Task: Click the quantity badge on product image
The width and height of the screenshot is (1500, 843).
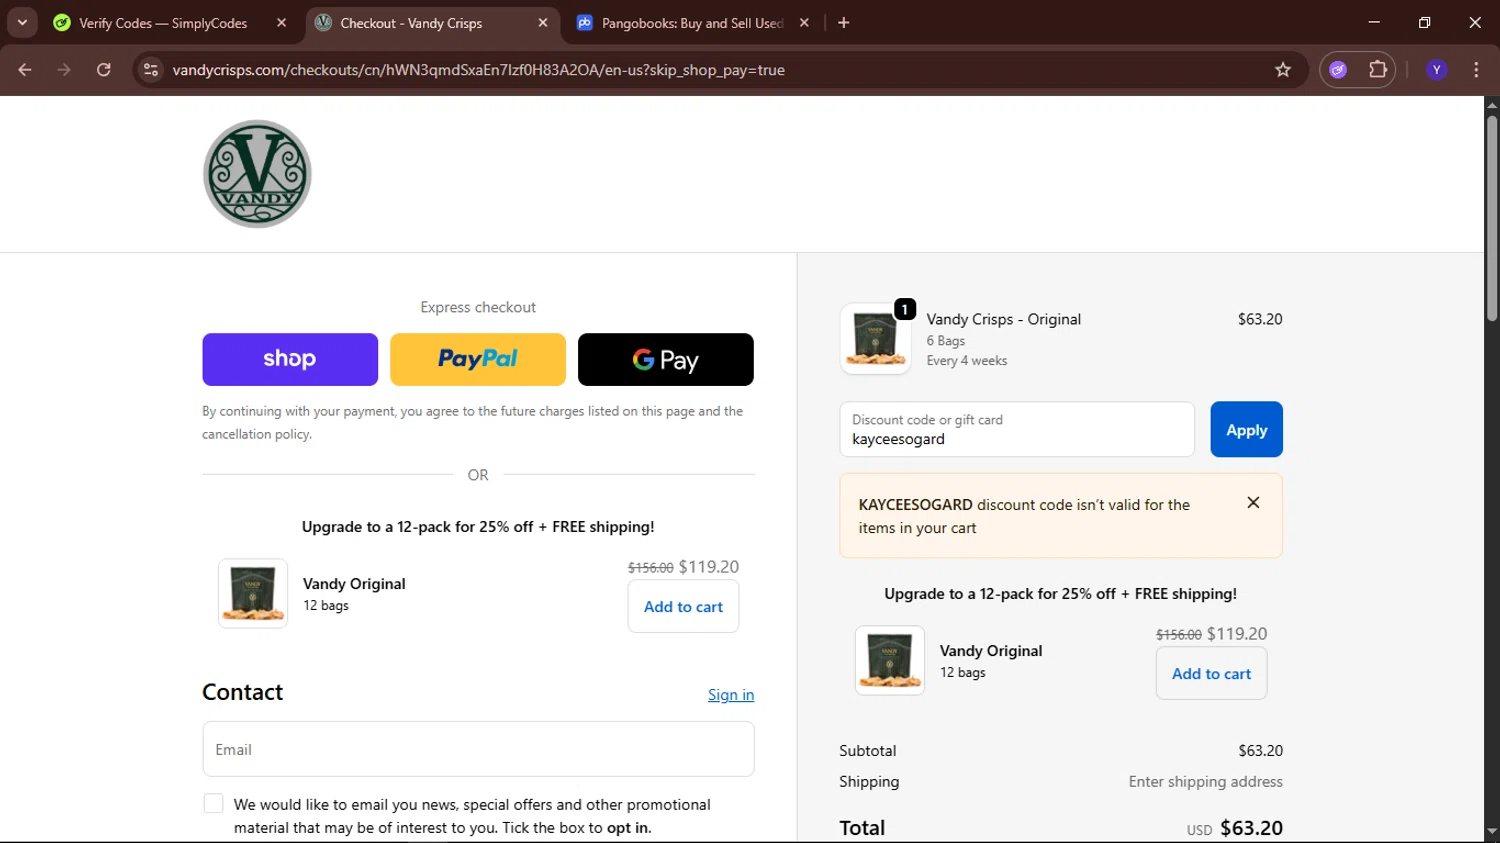Action: coord(905,309)
